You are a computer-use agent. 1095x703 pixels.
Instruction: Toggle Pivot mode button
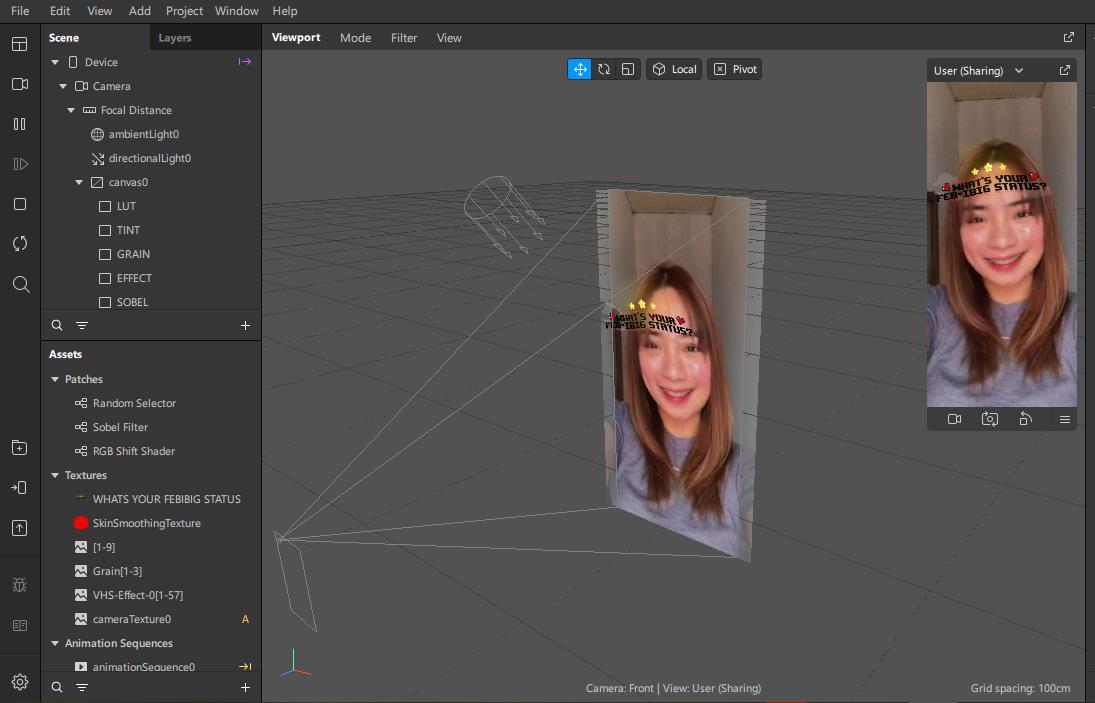pos(734,69)
